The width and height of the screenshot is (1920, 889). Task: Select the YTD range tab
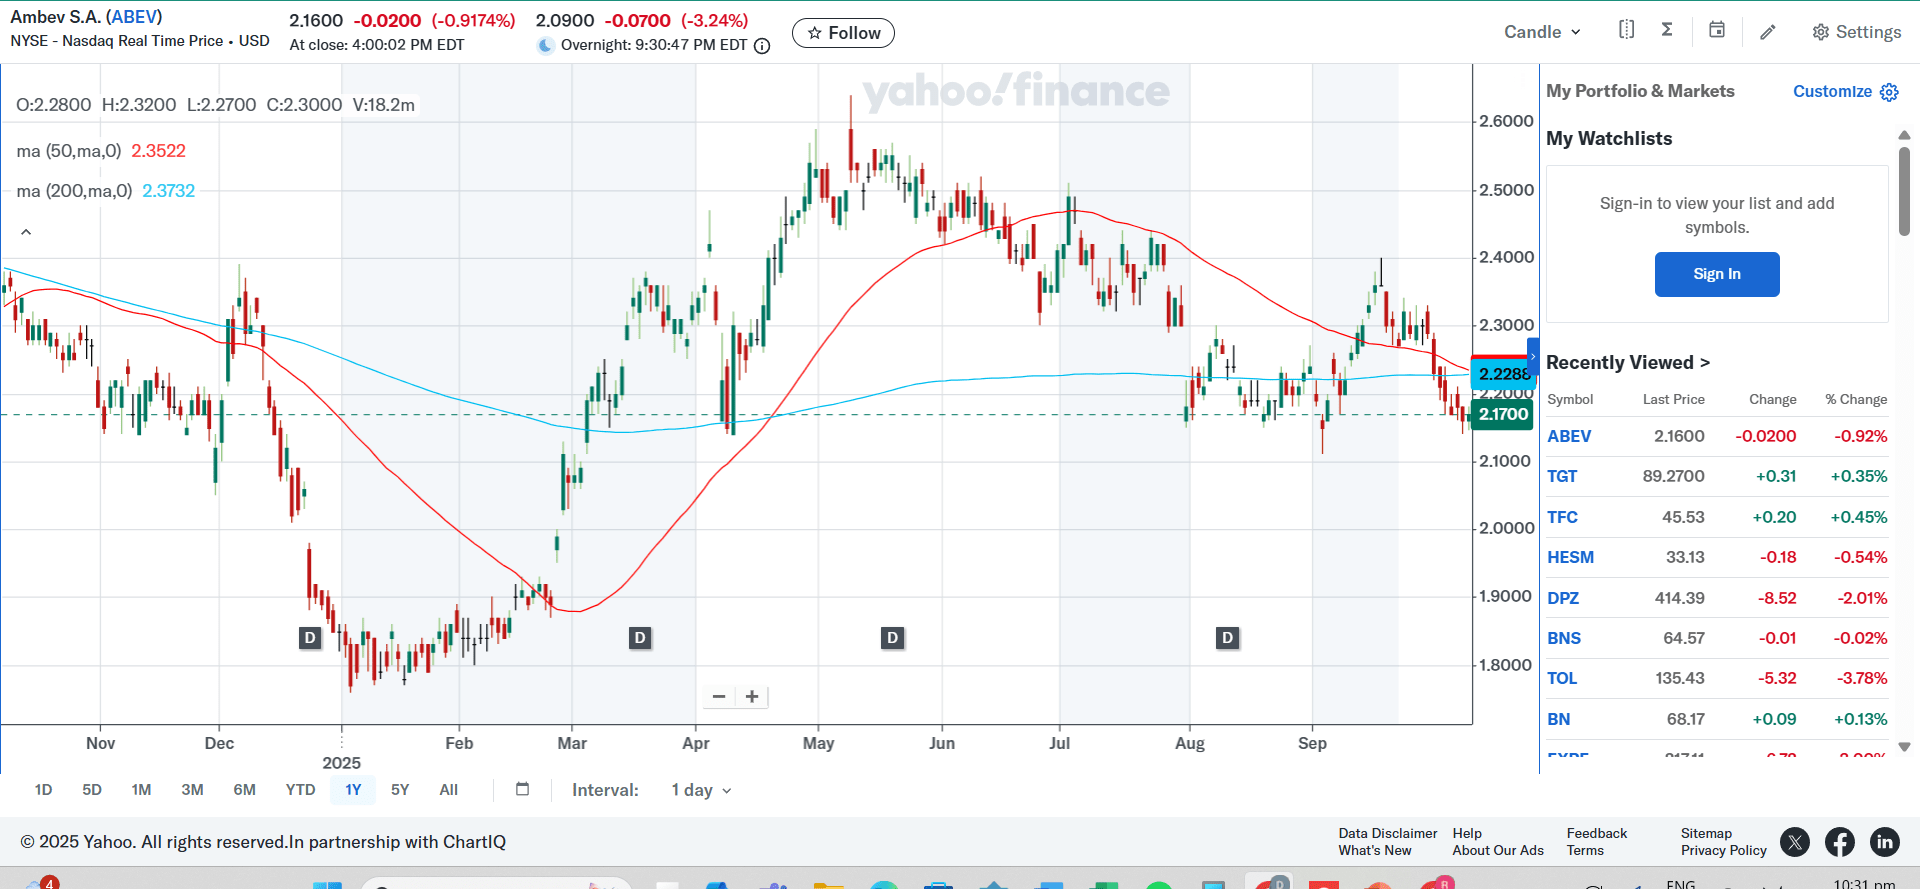click(300, 790)
